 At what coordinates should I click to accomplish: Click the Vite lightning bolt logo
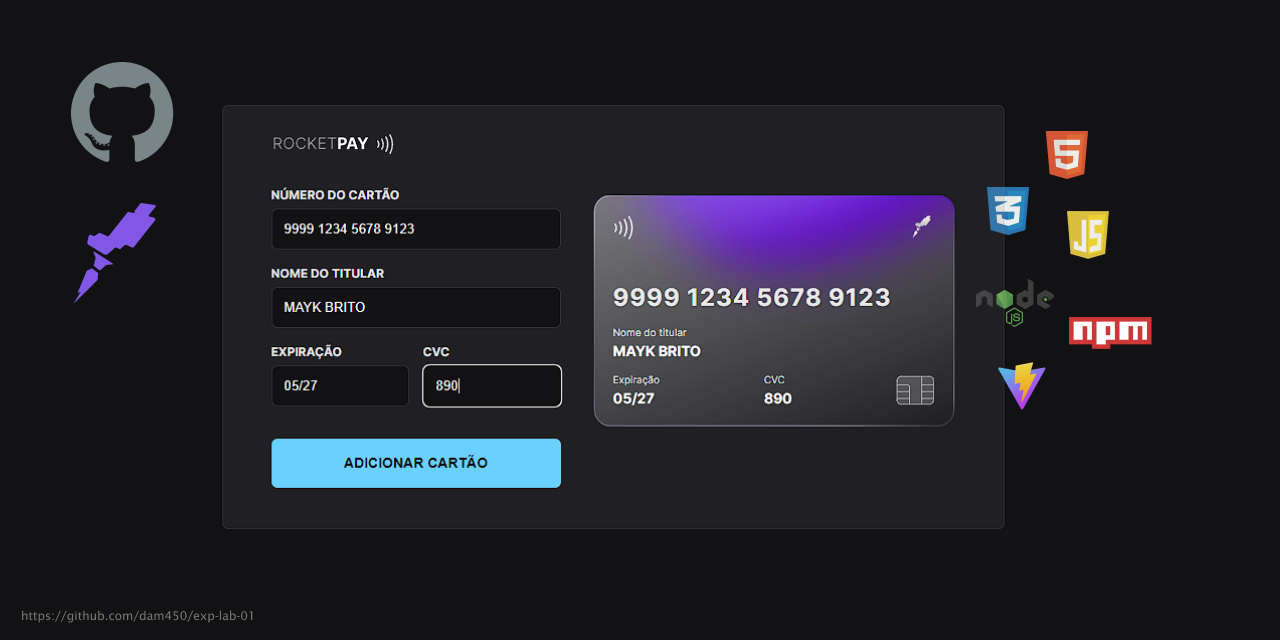coord(1022,386)
